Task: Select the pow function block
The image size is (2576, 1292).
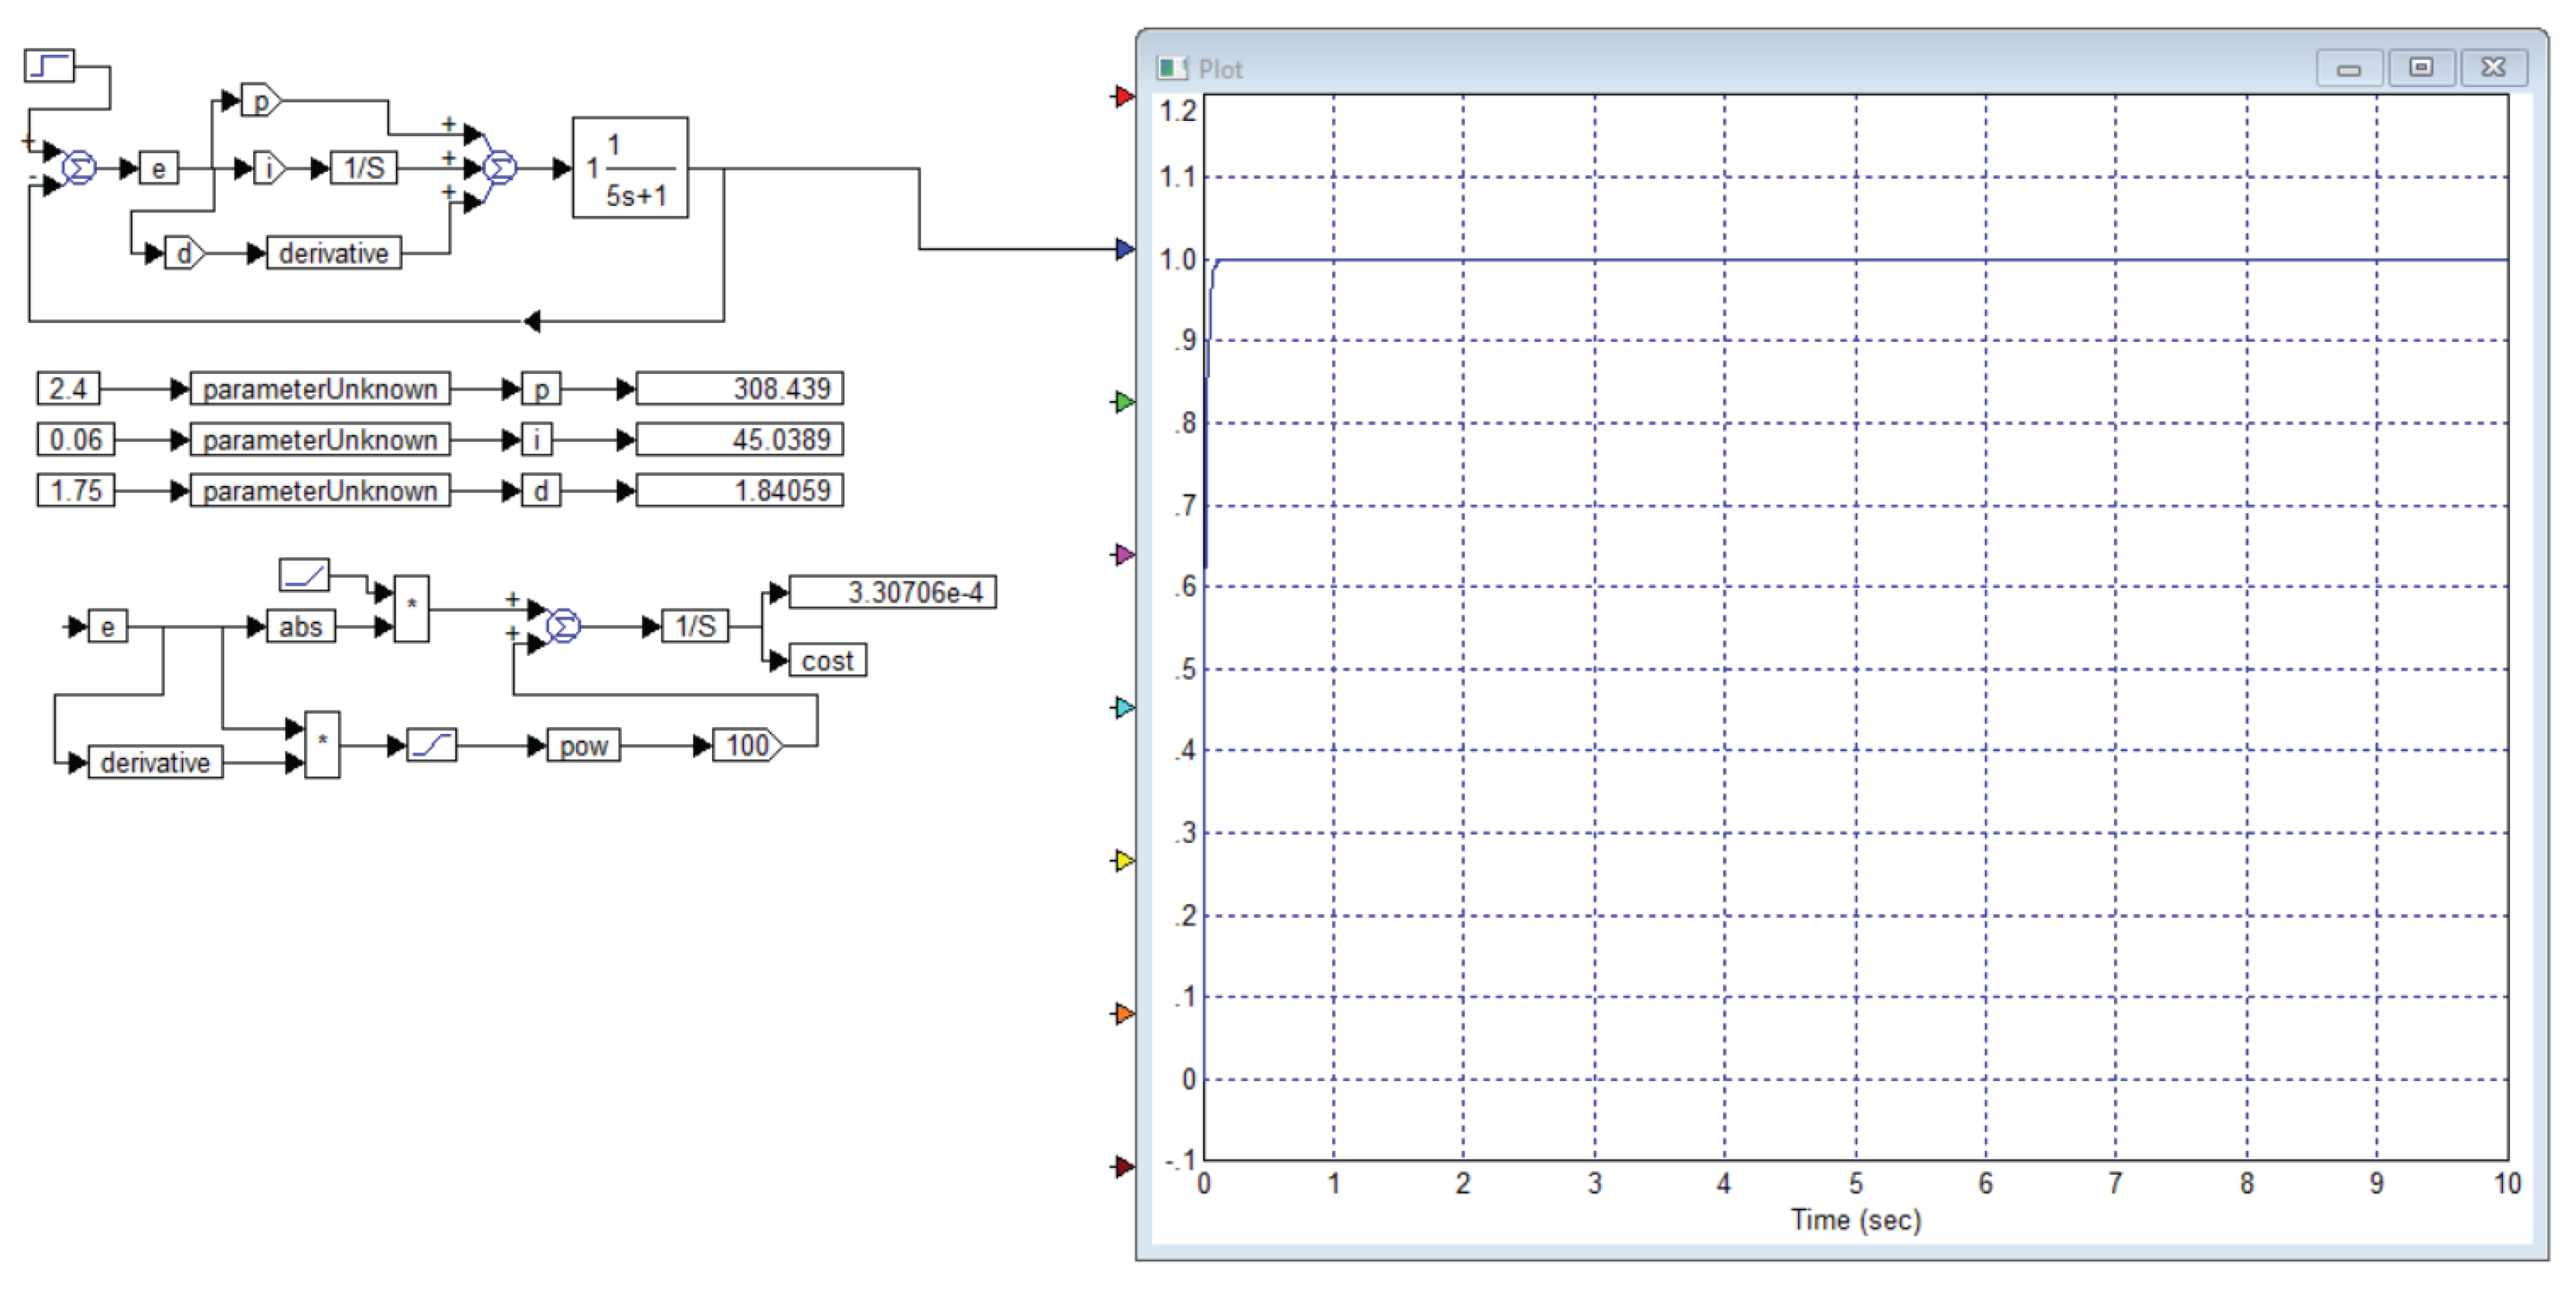Action: point(583,745)
